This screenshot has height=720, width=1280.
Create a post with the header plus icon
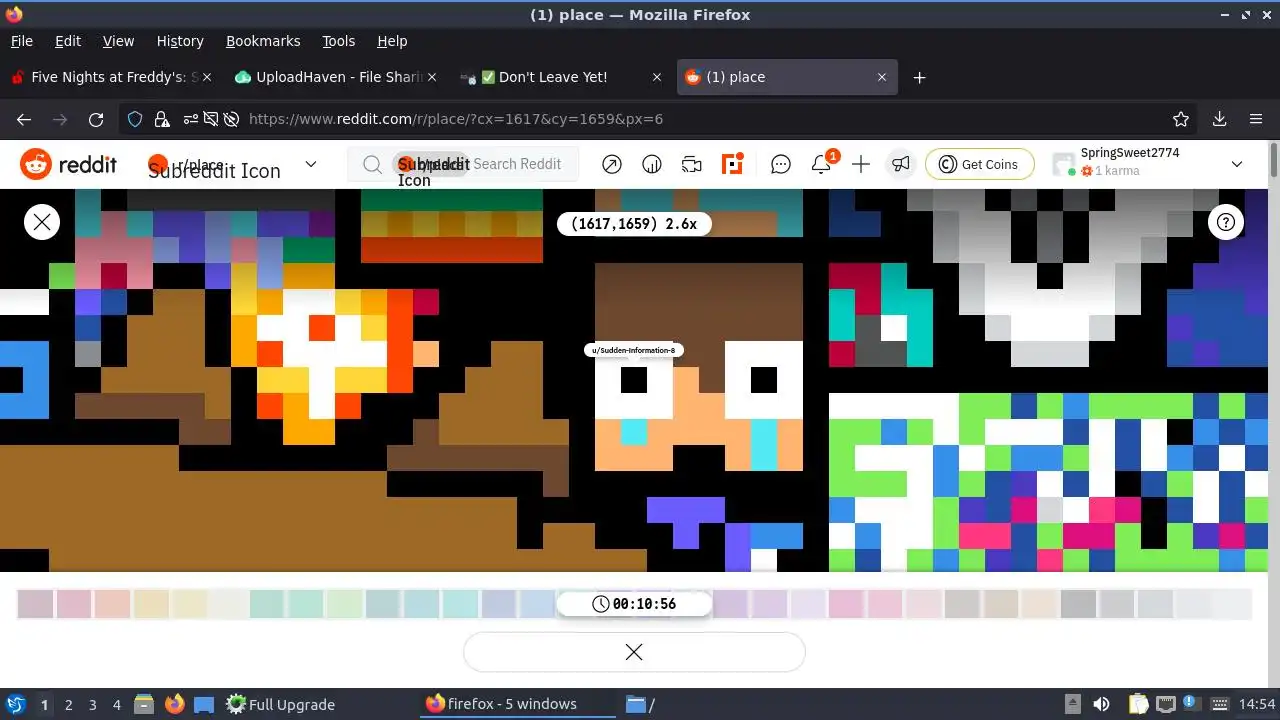coord(861,164)
